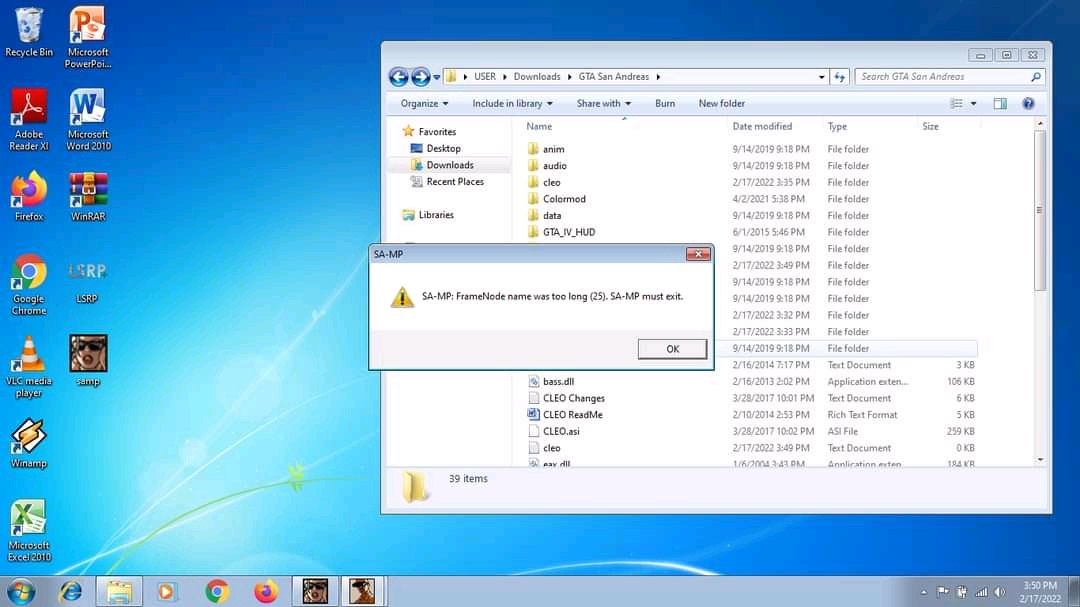Expand the arrow after Downloads in breadcrumb
This screenshot has width=1080, height=607.
click(x=570, y=76)
